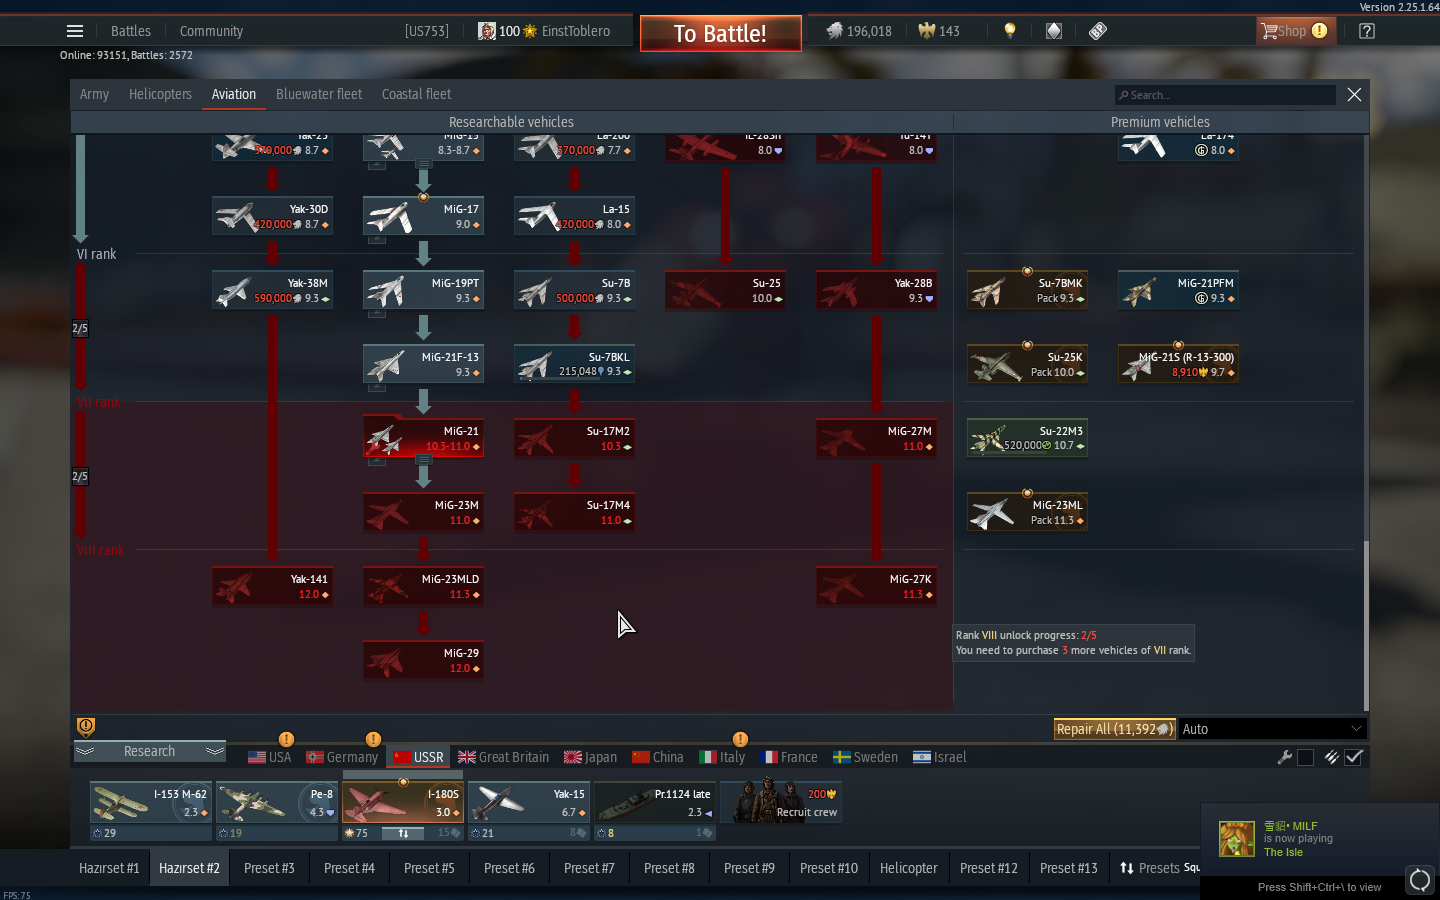Close the research tree window
Image resolution: width=1440 pixels, height=900 pixels.
click(x=1354, y=94)
